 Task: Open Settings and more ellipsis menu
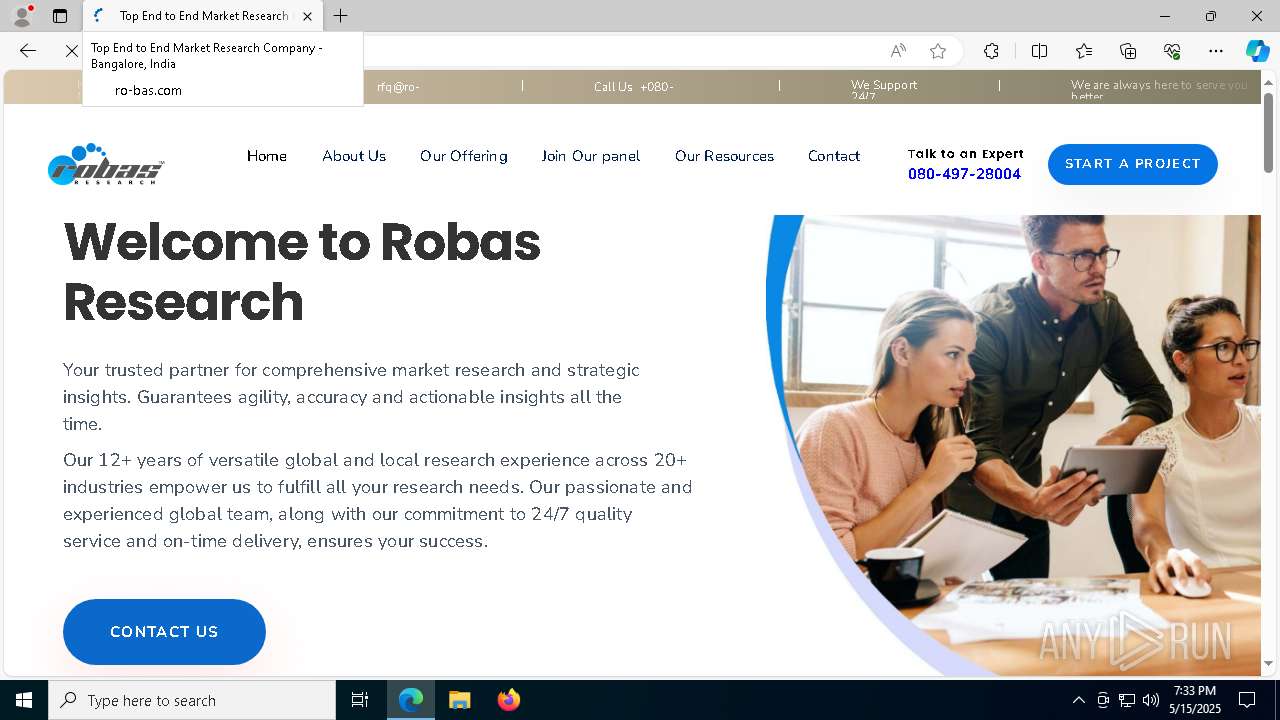point(1216,51)
